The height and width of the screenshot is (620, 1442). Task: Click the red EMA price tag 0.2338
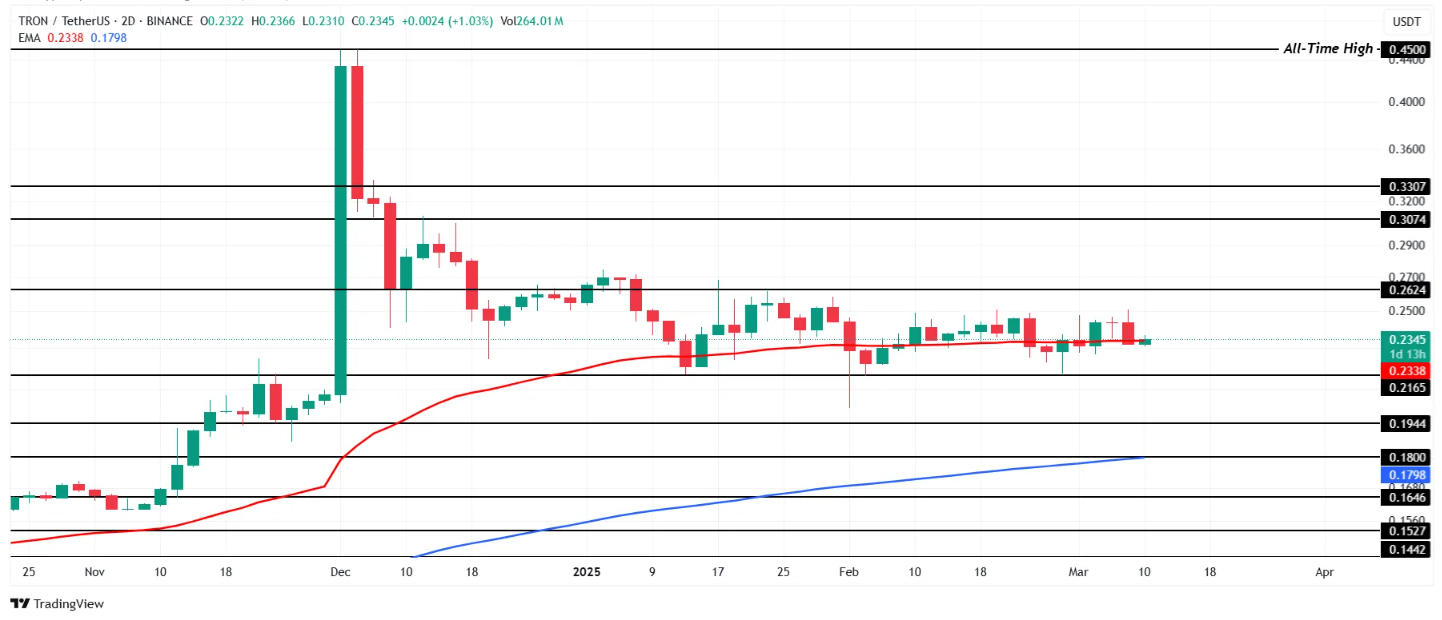click(x=1405, y=370)
